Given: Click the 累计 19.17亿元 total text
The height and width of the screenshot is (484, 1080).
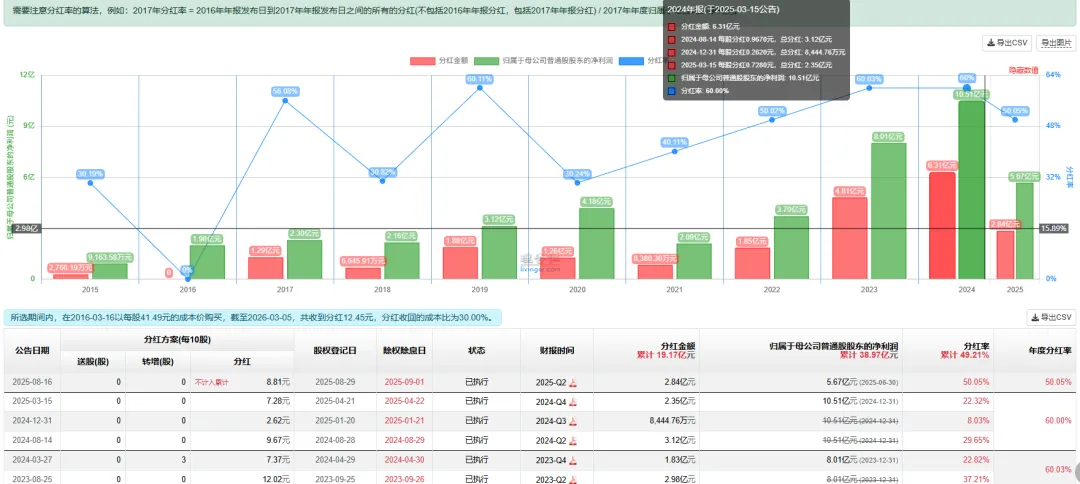Looking at the screenshot, I should tap(668, 356).
